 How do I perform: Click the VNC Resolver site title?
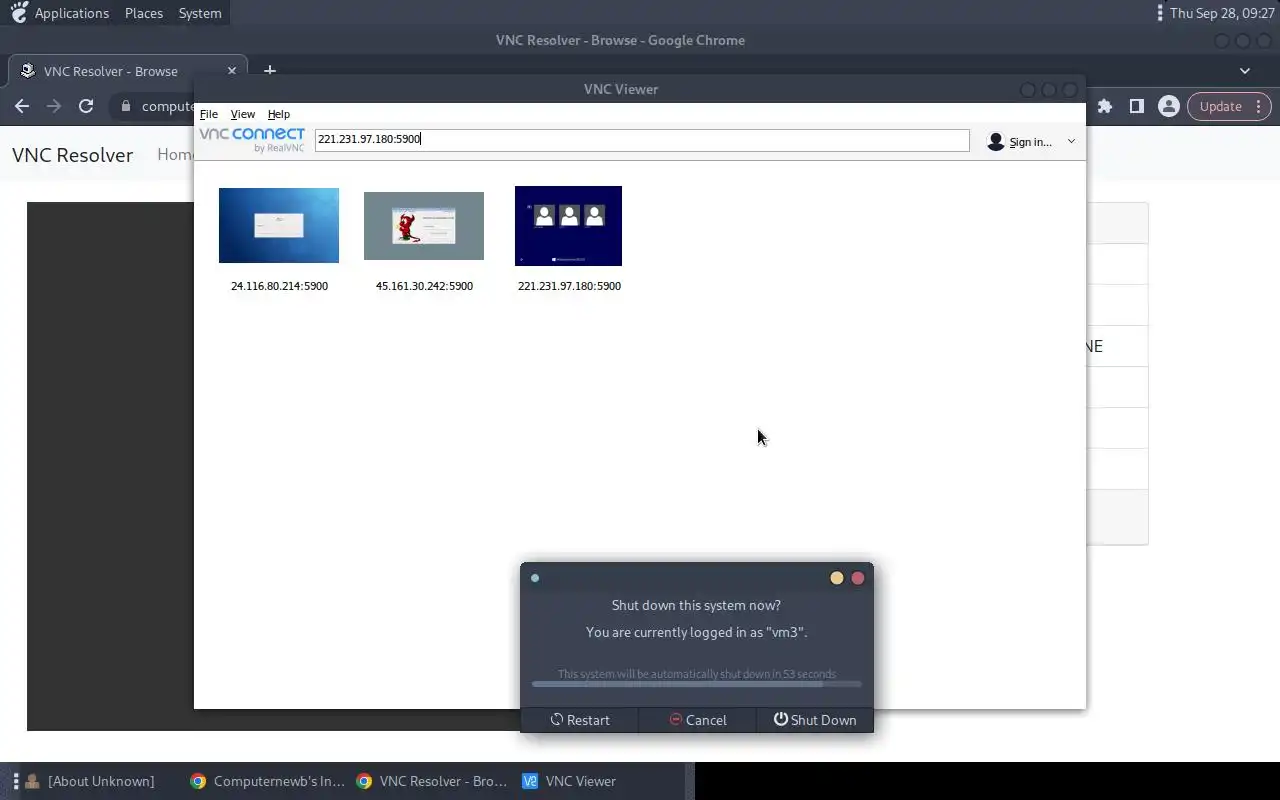72,155
